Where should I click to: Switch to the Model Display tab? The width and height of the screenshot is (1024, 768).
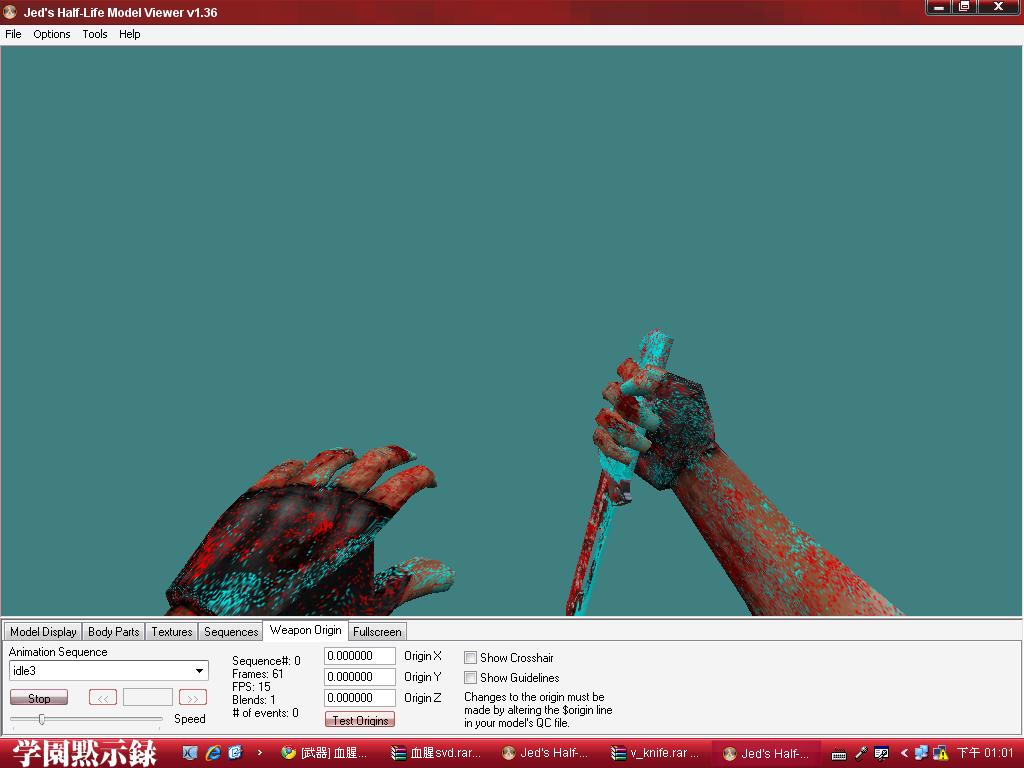point(43,632)
